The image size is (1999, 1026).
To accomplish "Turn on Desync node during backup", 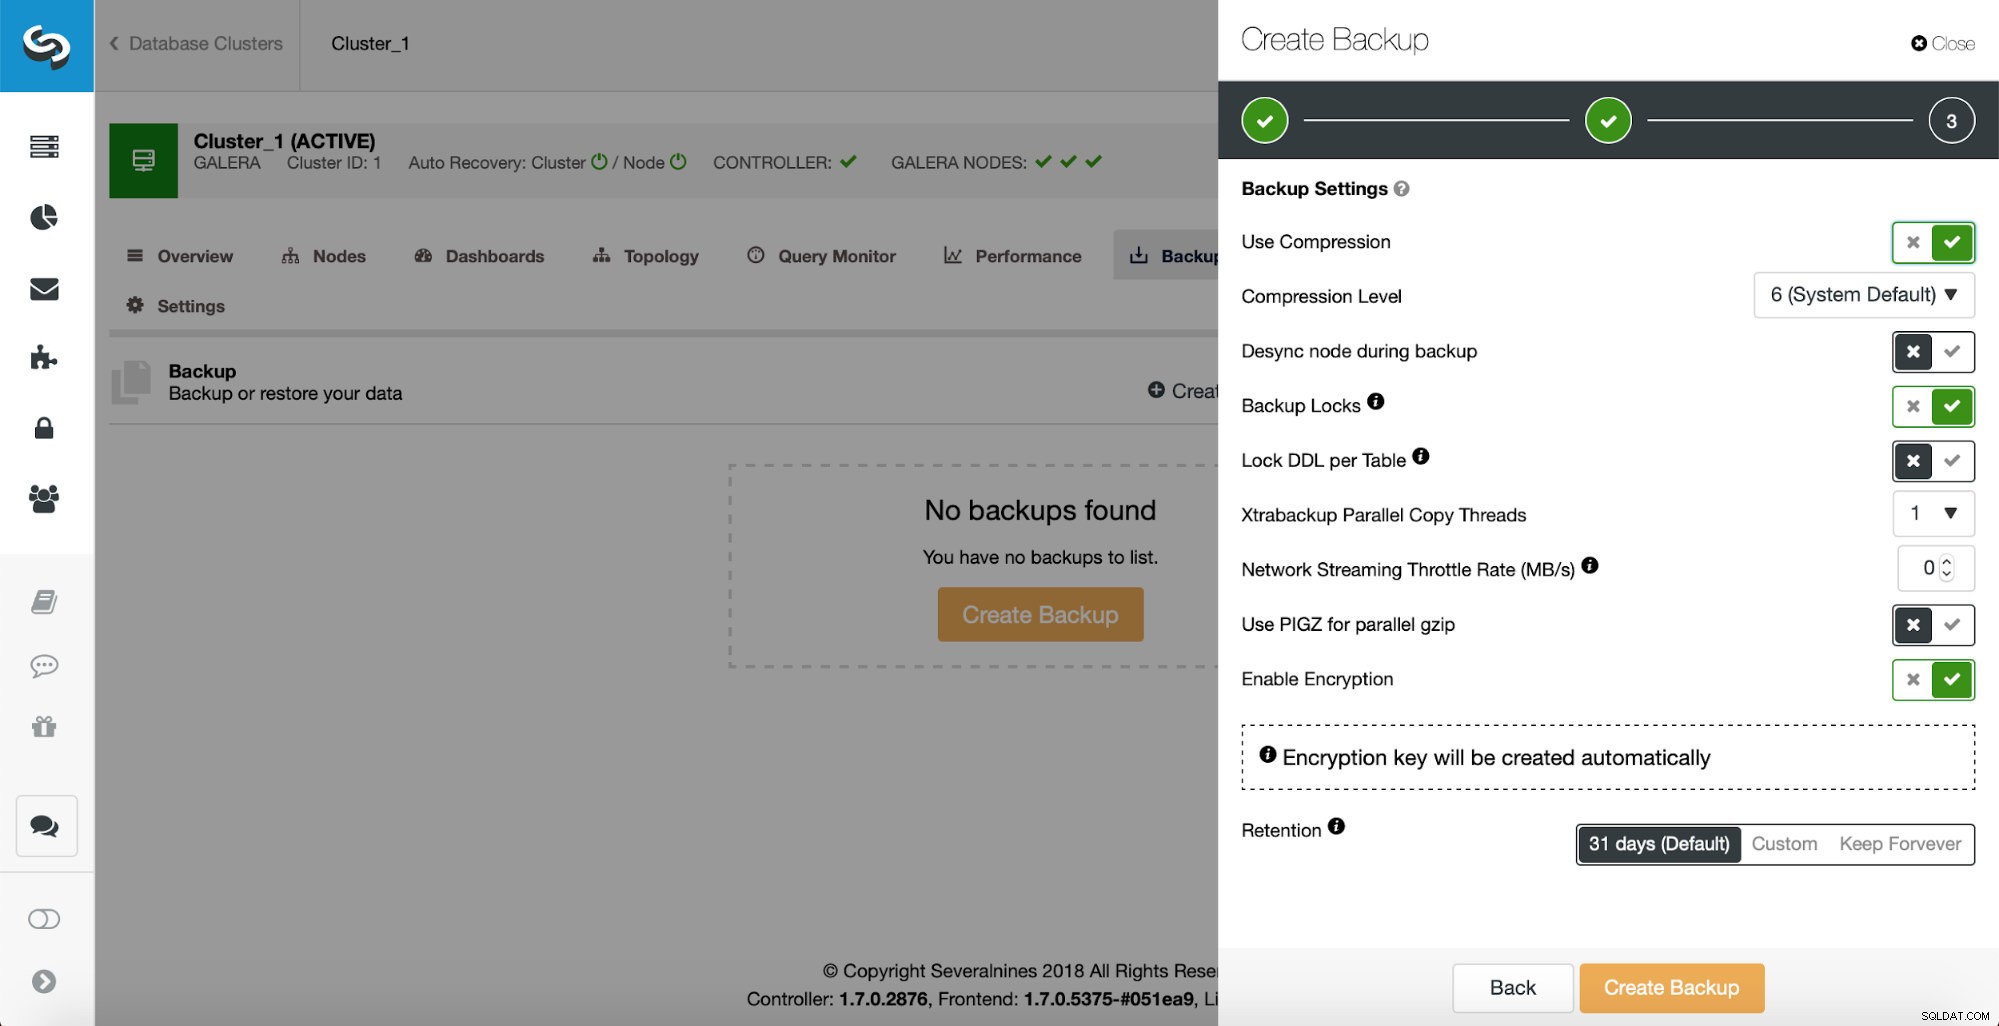I will pos(1952,351).
